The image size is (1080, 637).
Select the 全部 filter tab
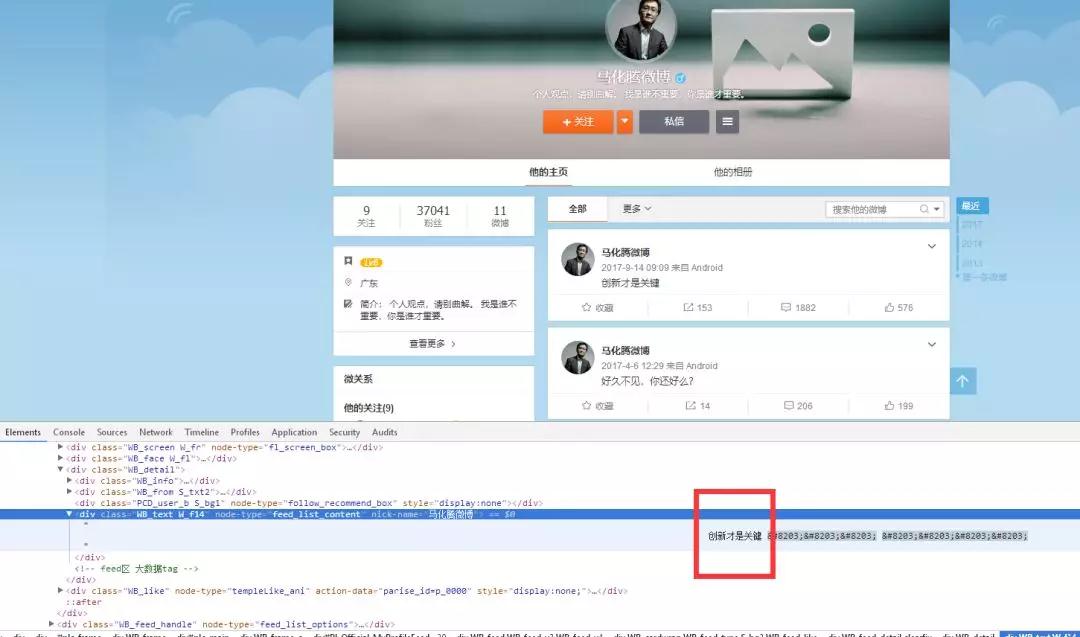click(578, 209)
